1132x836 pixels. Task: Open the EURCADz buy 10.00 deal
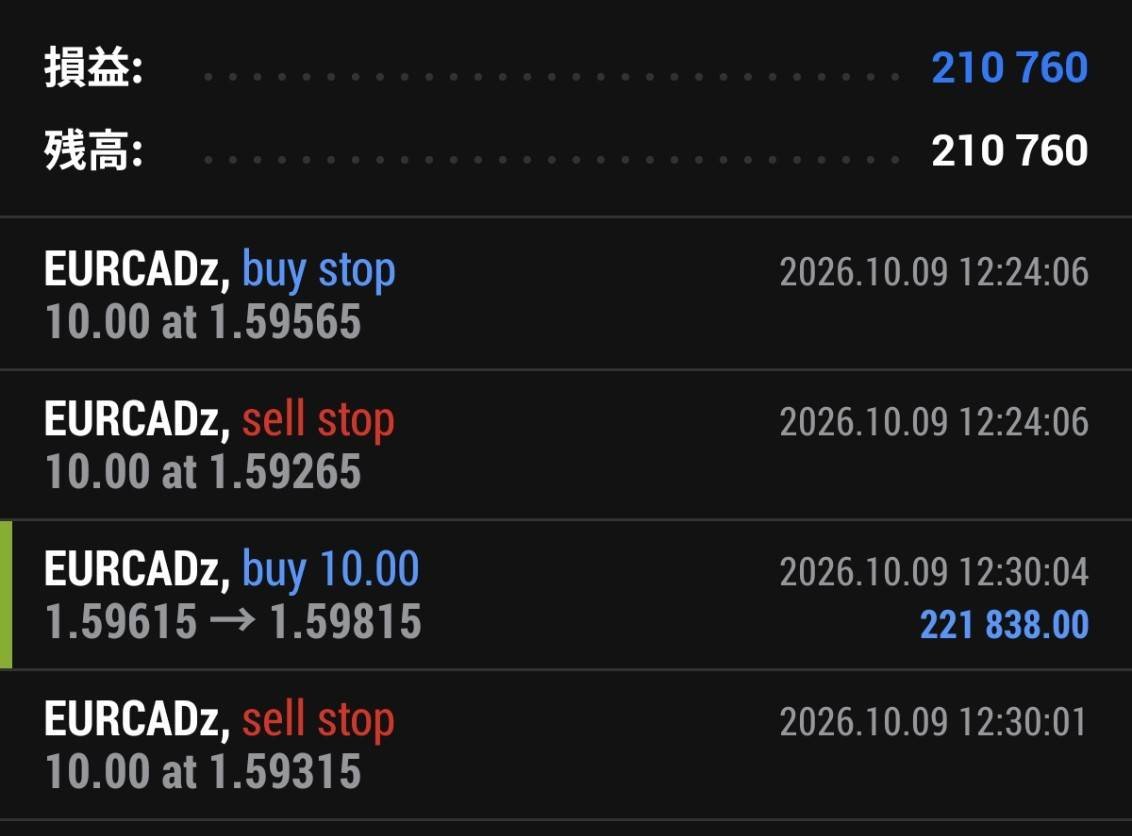coord(566,595)
